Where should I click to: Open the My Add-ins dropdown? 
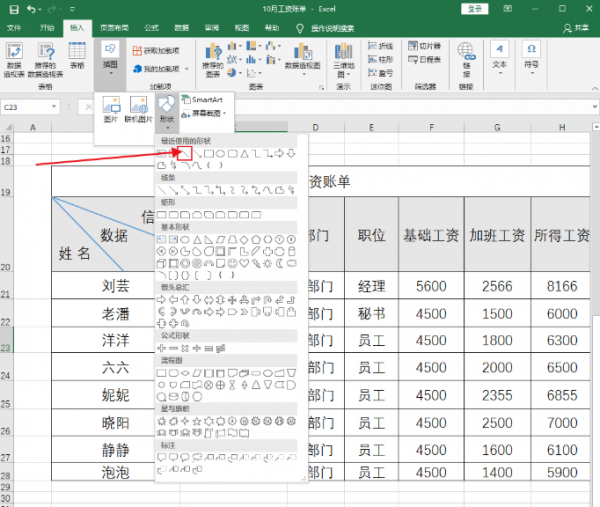pos(160,68)
